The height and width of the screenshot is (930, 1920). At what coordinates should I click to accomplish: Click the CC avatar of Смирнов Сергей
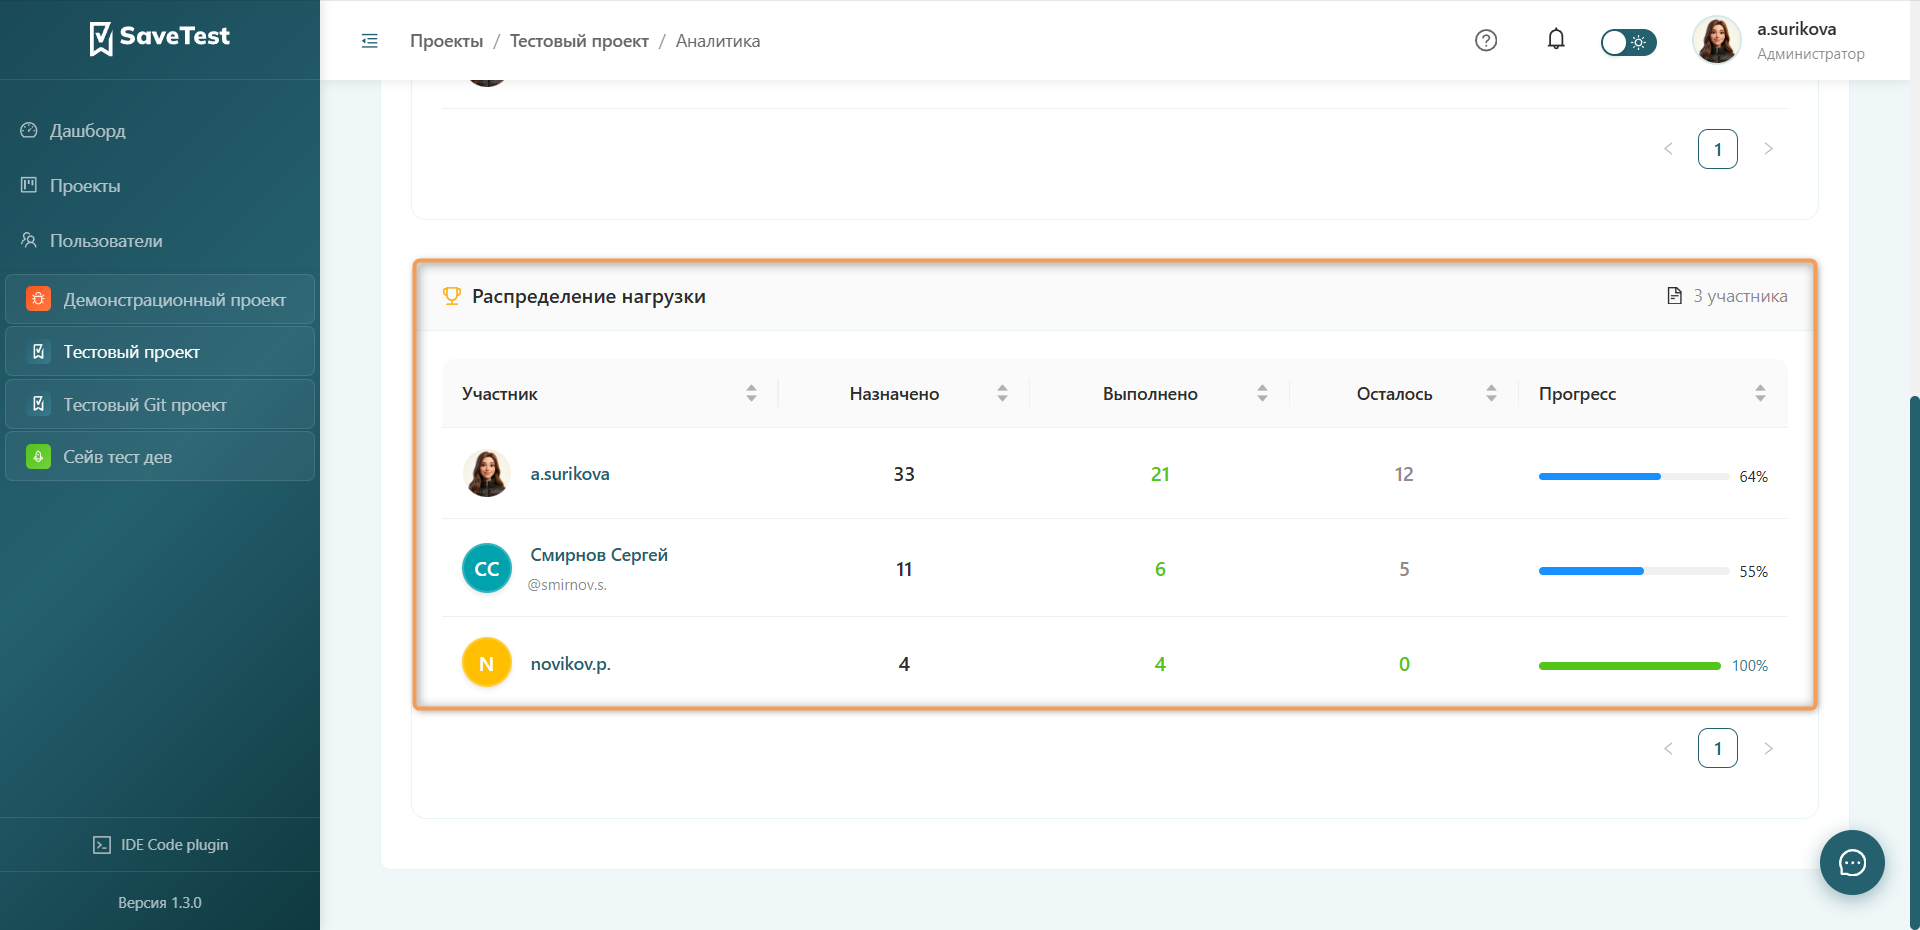(487, 568)
